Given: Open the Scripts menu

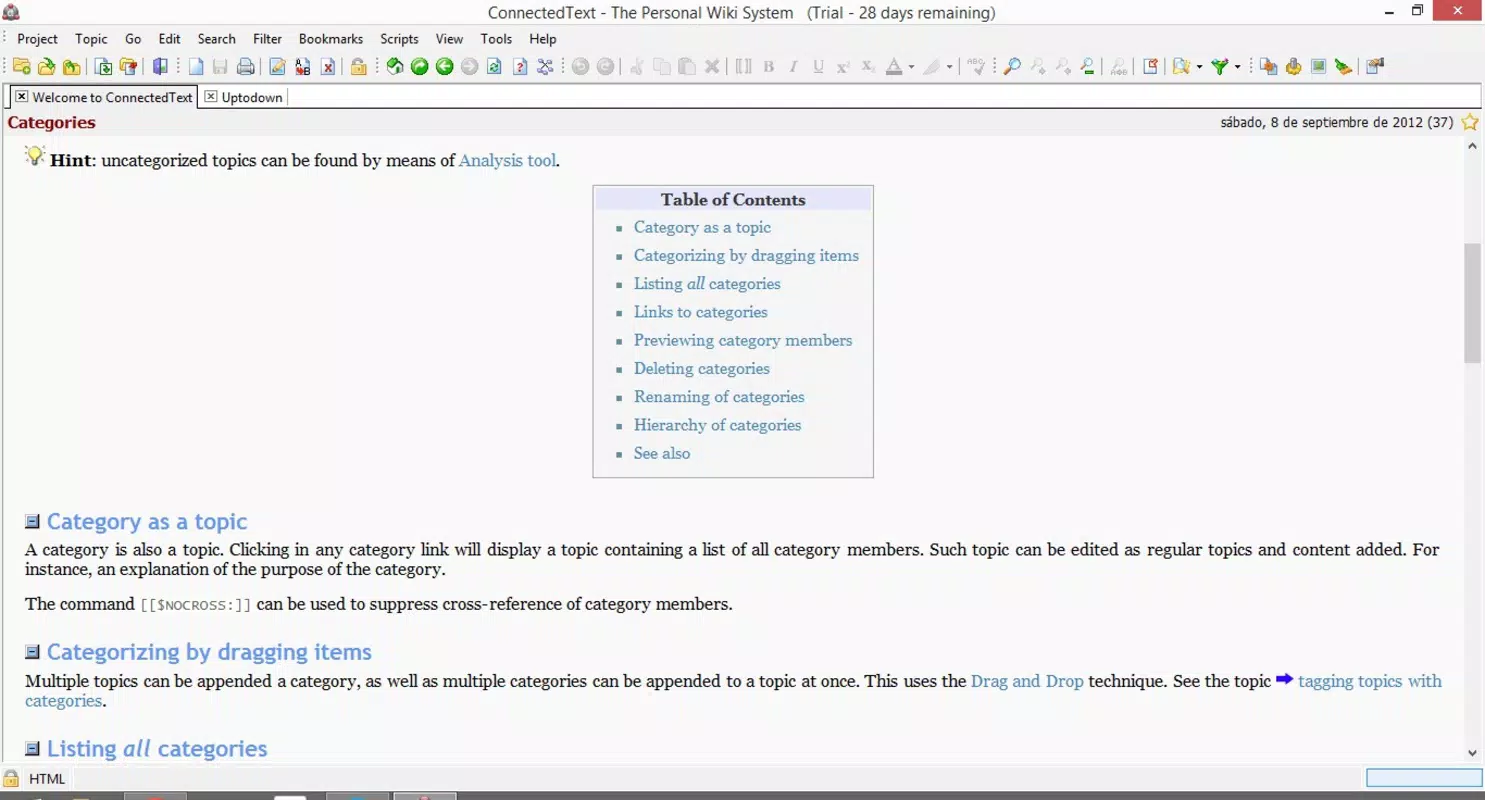Looking at the screenshot, I should [399, 39].
